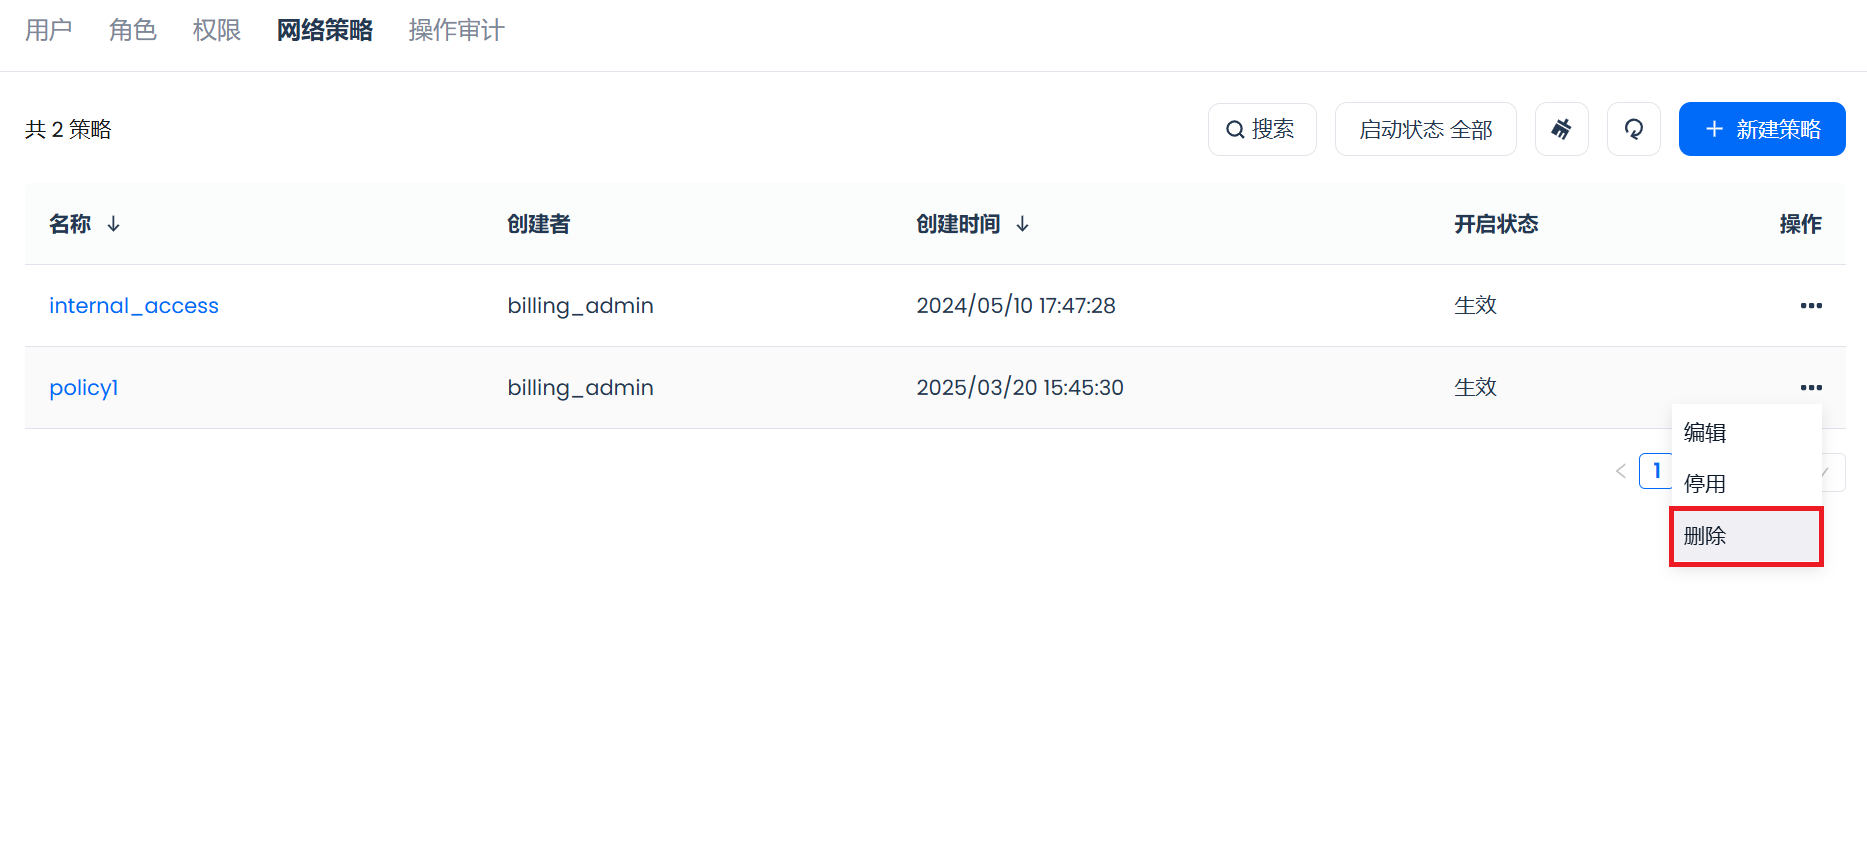Switch to the Users (用户) tab
The width and height of the screenshot is (1867, 850).
(x=49, y=30)
